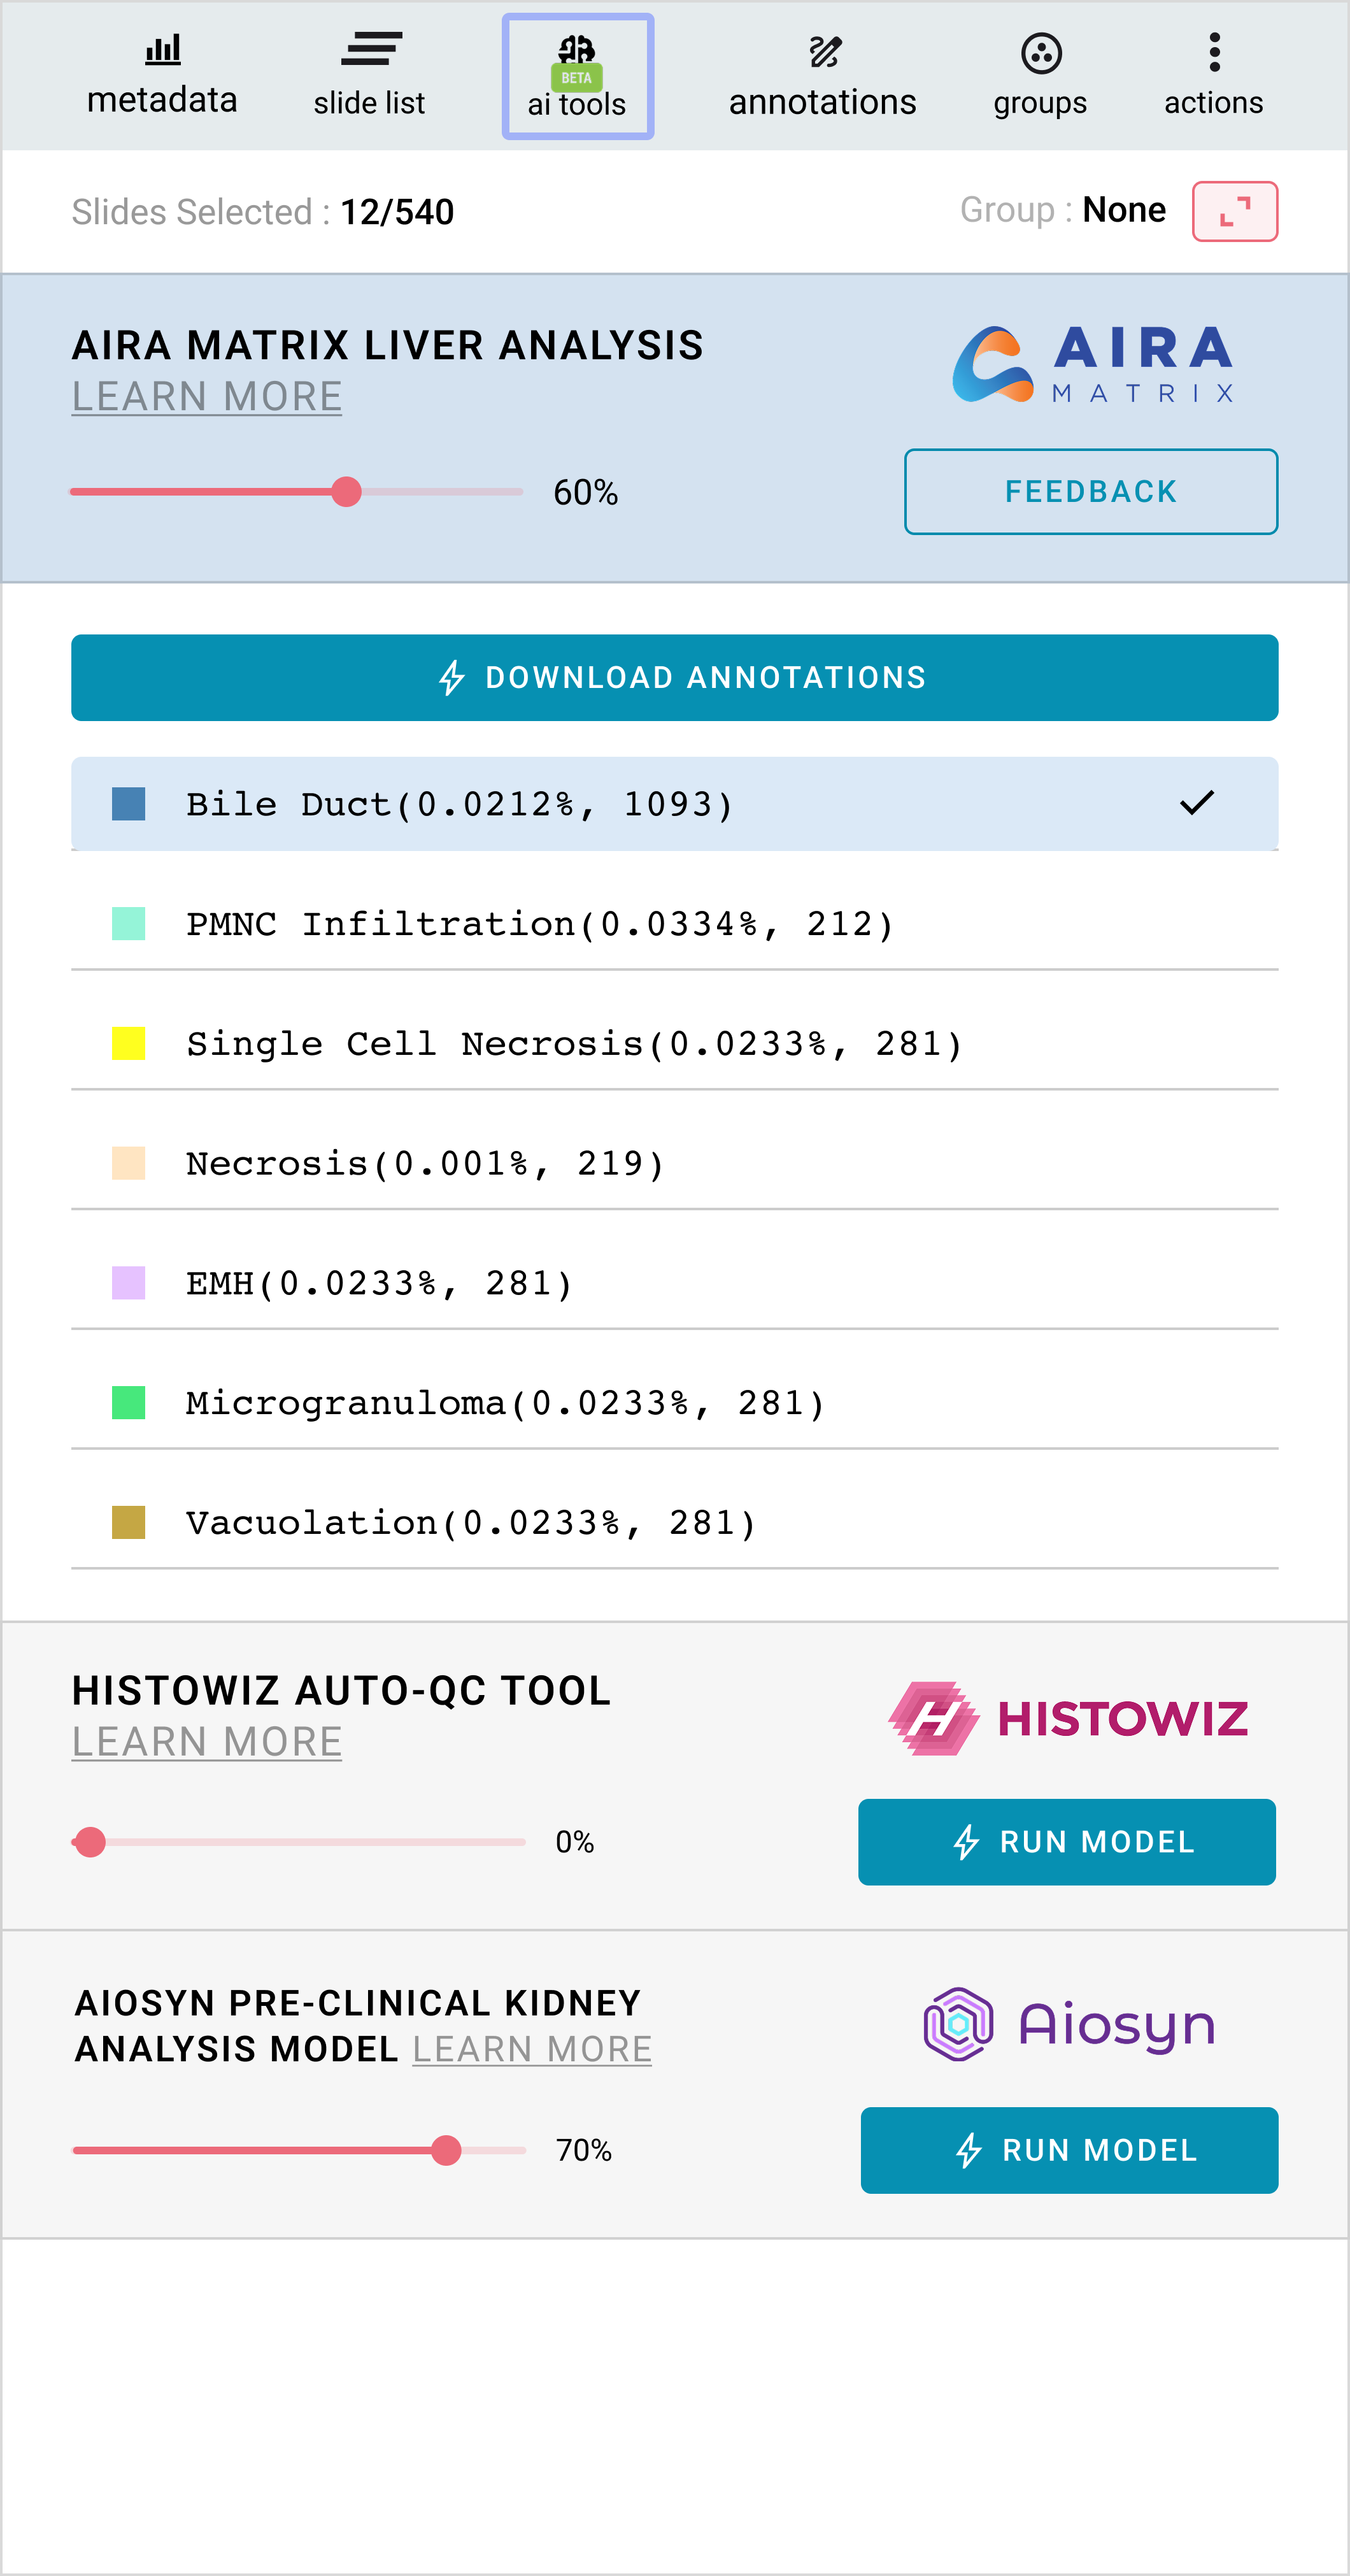Open the groups circle icon

[x=1040, y=54]
